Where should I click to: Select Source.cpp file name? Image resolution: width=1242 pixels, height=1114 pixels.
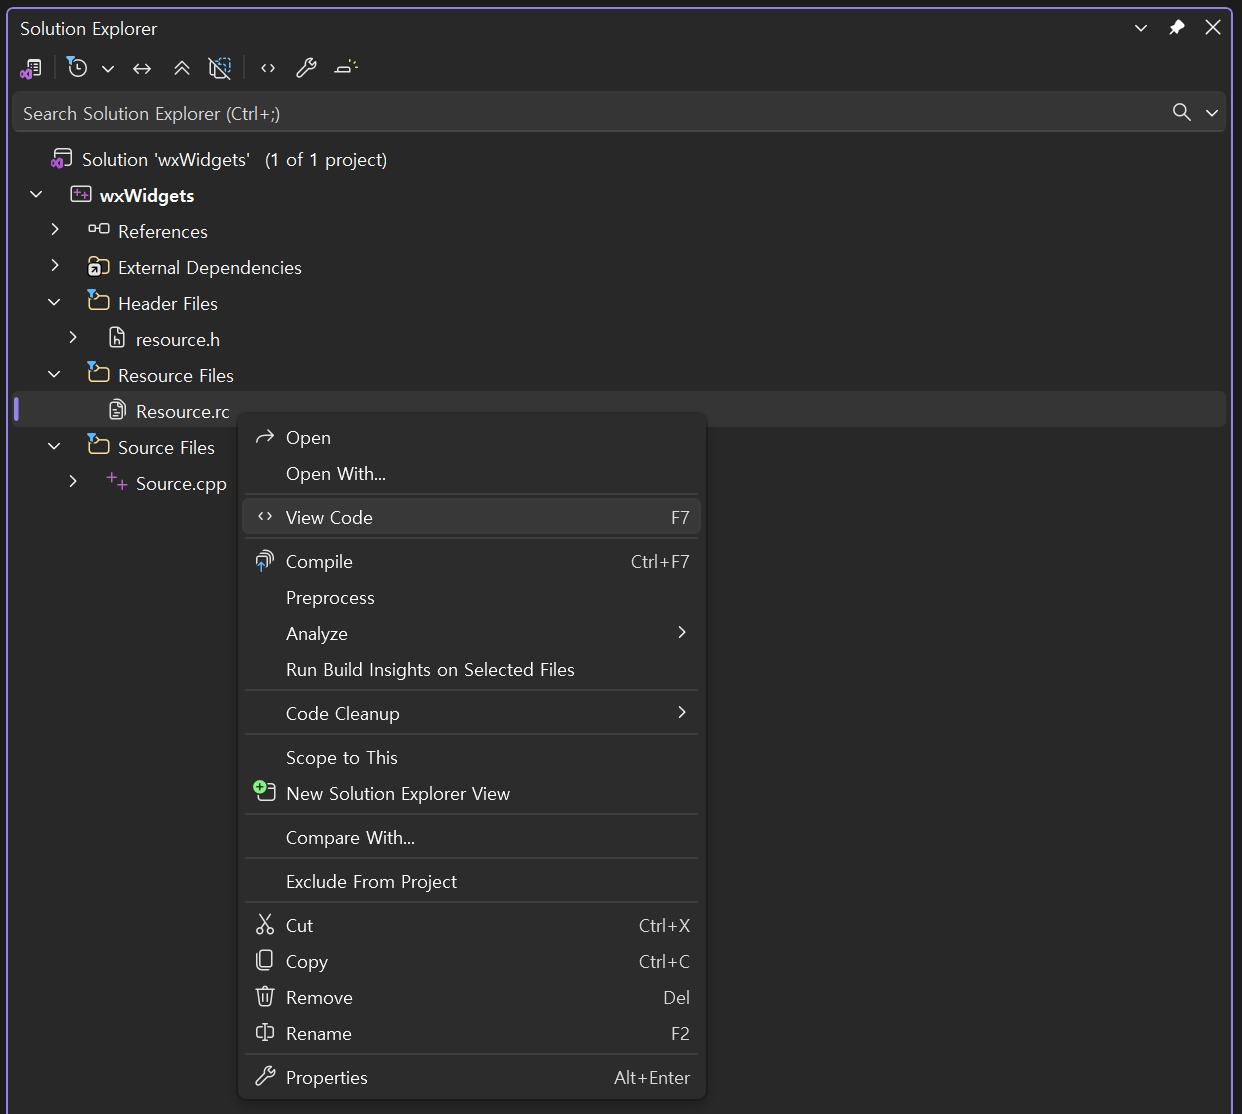[x=181, y=484]
